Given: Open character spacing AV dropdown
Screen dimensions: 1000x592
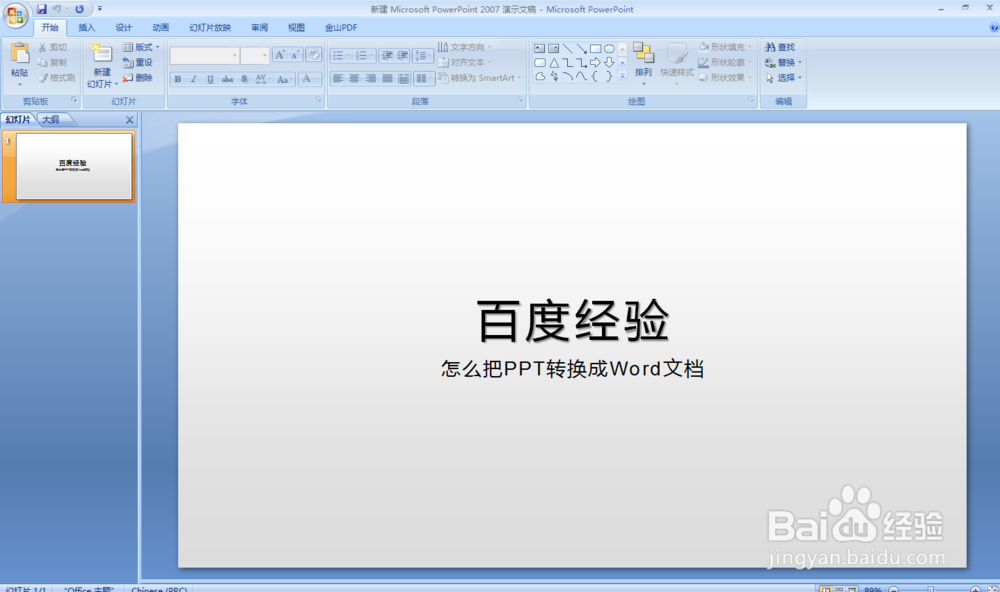Looking at the screenshot, I should tap(263, 79).
